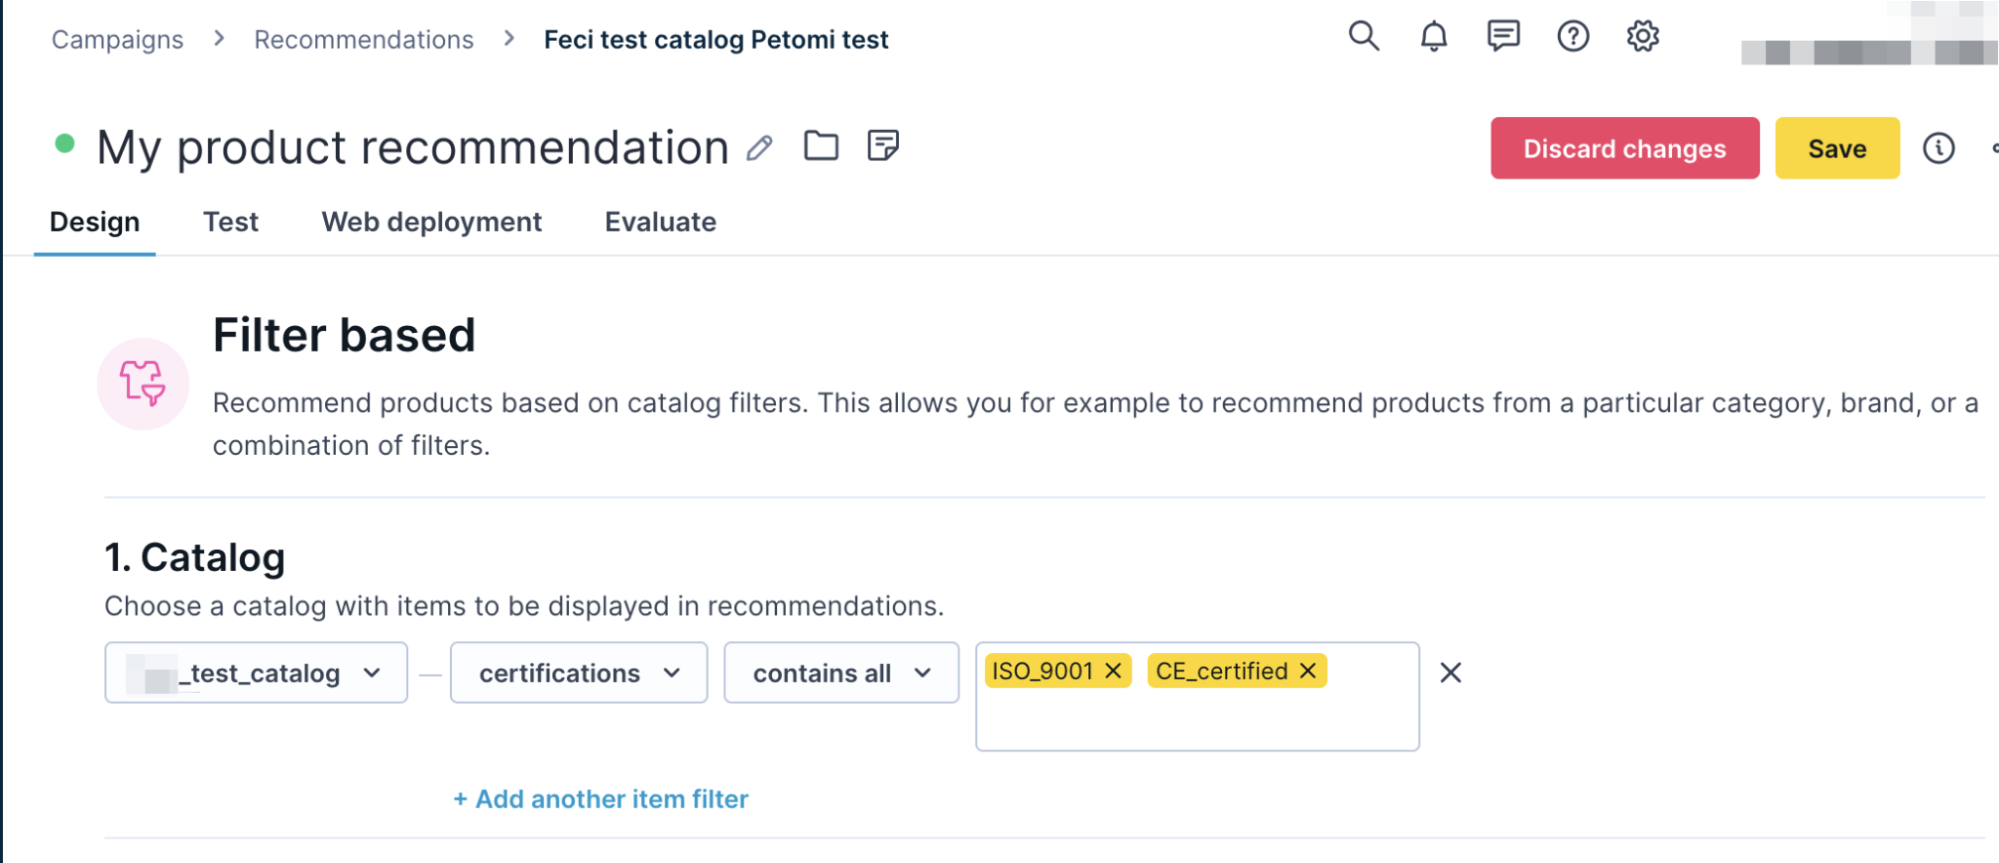Open the Web deployment tab
The height and width of the screenshot is (863, 1999).
432,222
